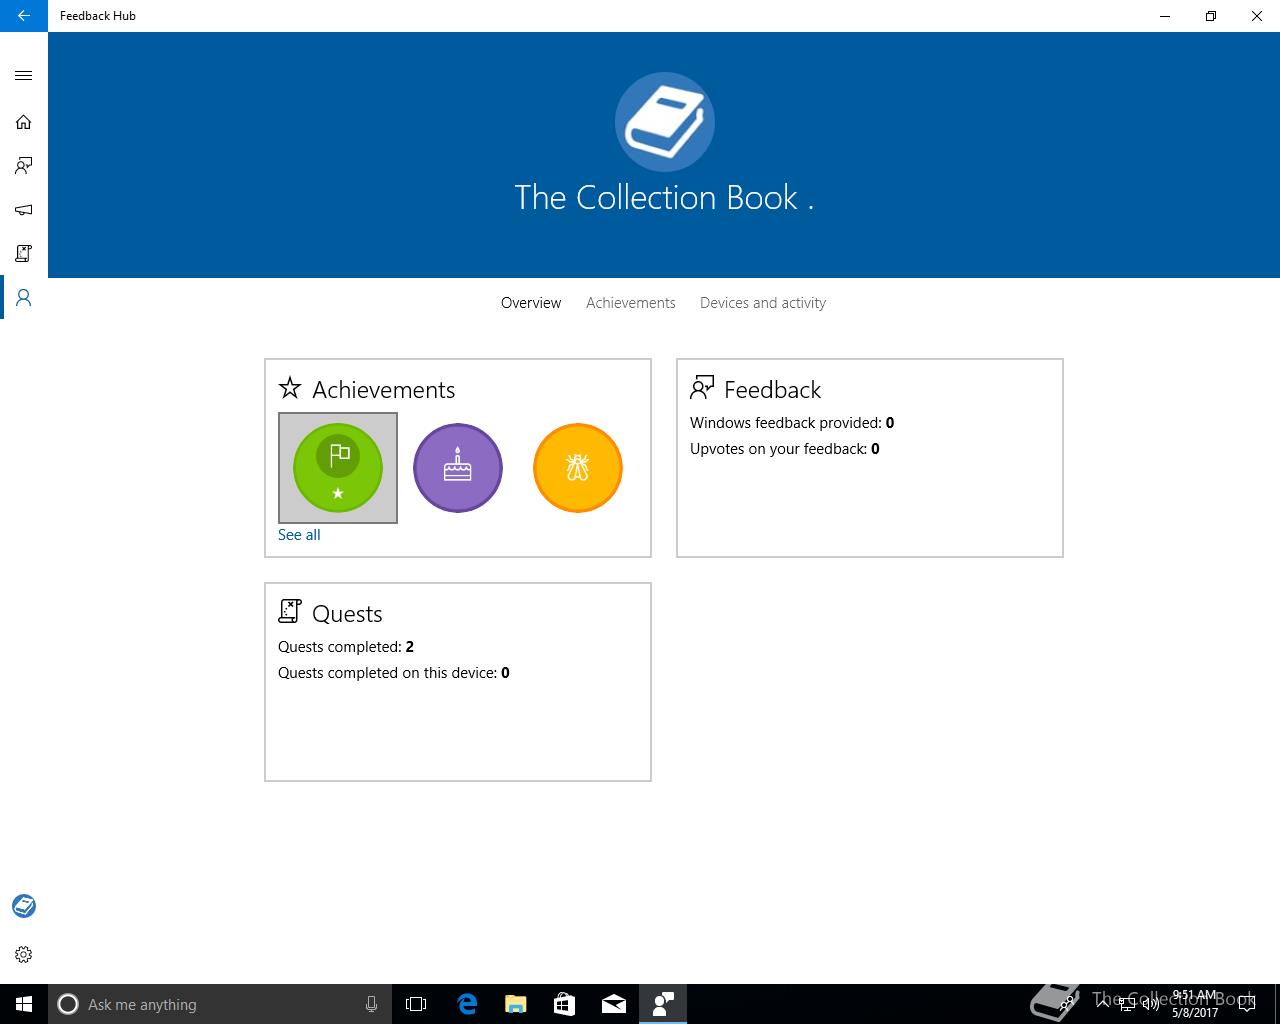Click 'Quests completed: 2' text
This screenshot has height=1024, width=1280.
(346, 647)
